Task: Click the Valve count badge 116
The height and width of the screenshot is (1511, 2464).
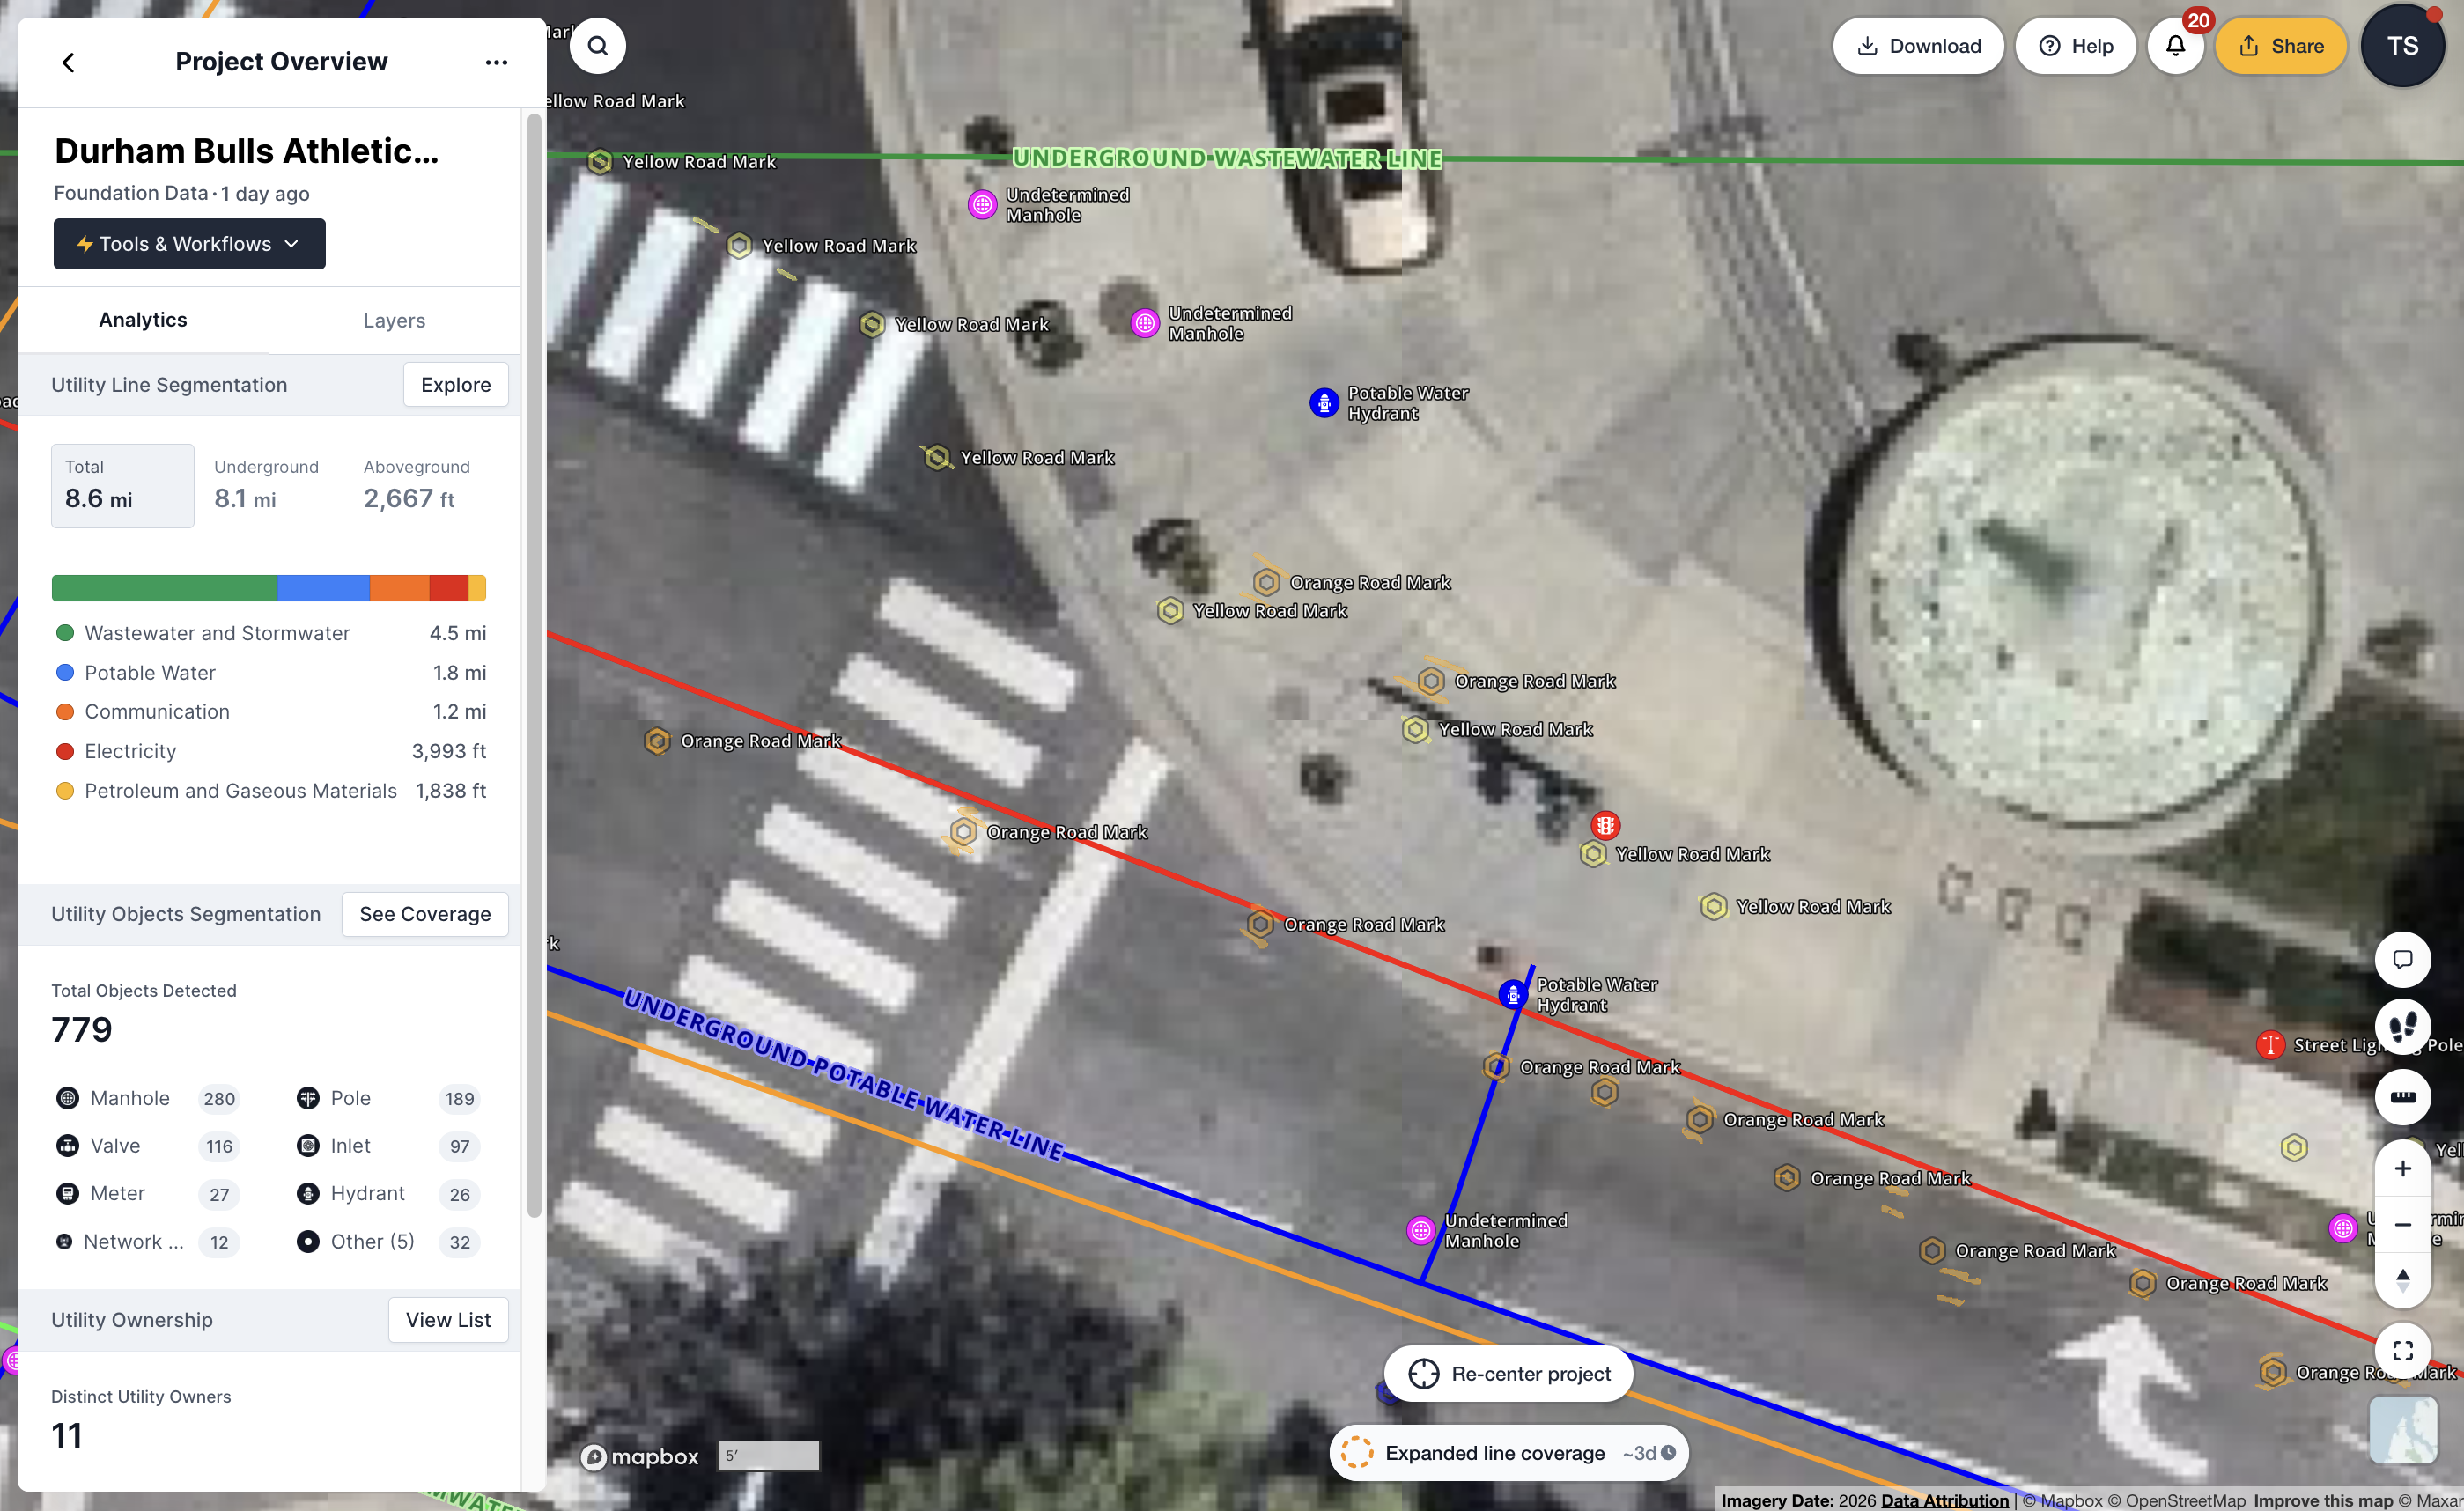Action: 219,1147
